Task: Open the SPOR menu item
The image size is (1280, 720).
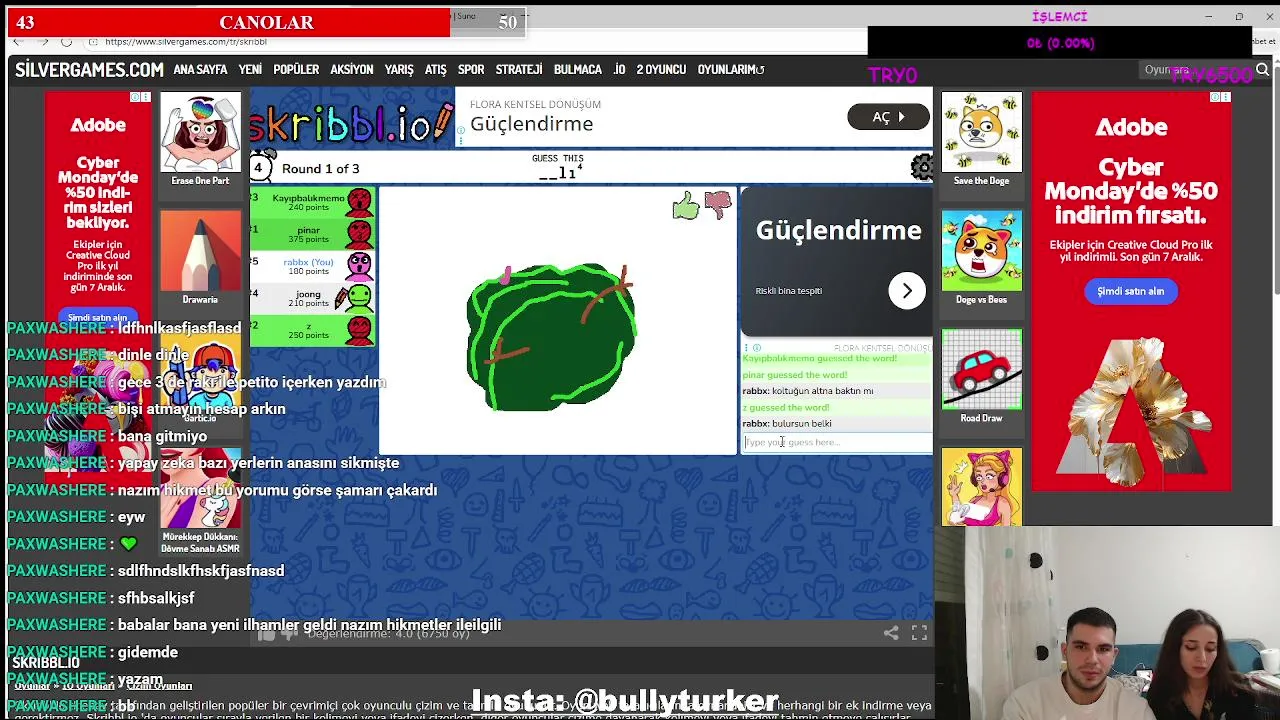Action: [x=471, y=70]
